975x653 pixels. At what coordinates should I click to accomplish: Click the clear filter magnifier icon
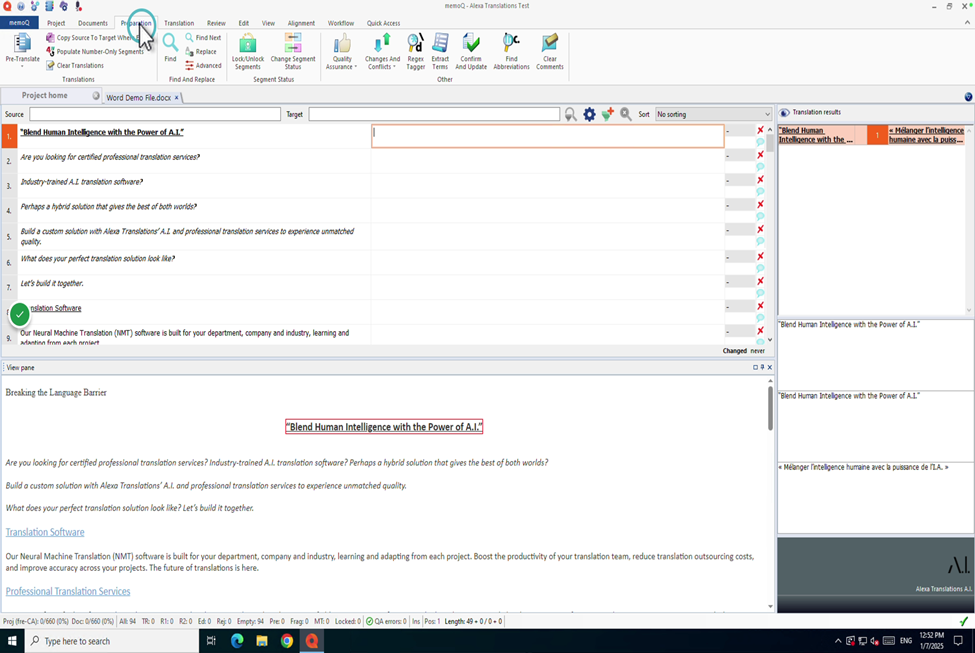pyautogui.click(x=626, y=114)
